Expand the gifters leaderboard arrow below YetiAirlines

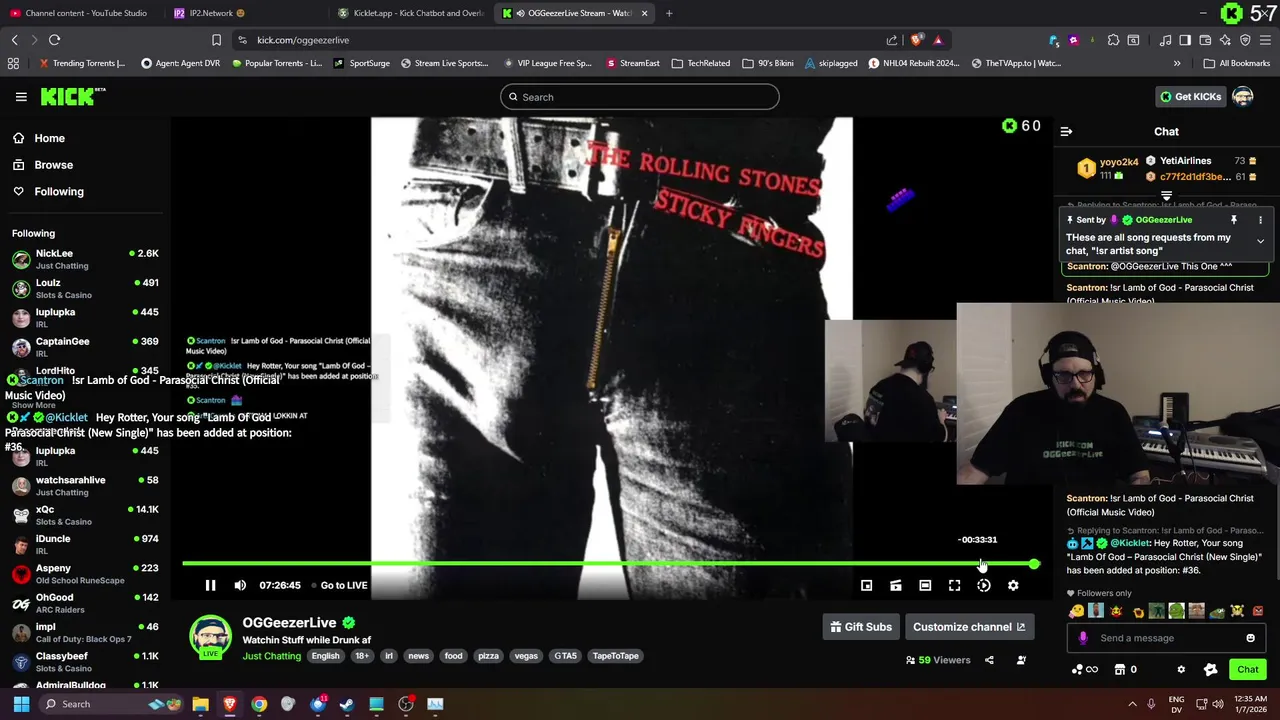click(x=1166, y=196)
